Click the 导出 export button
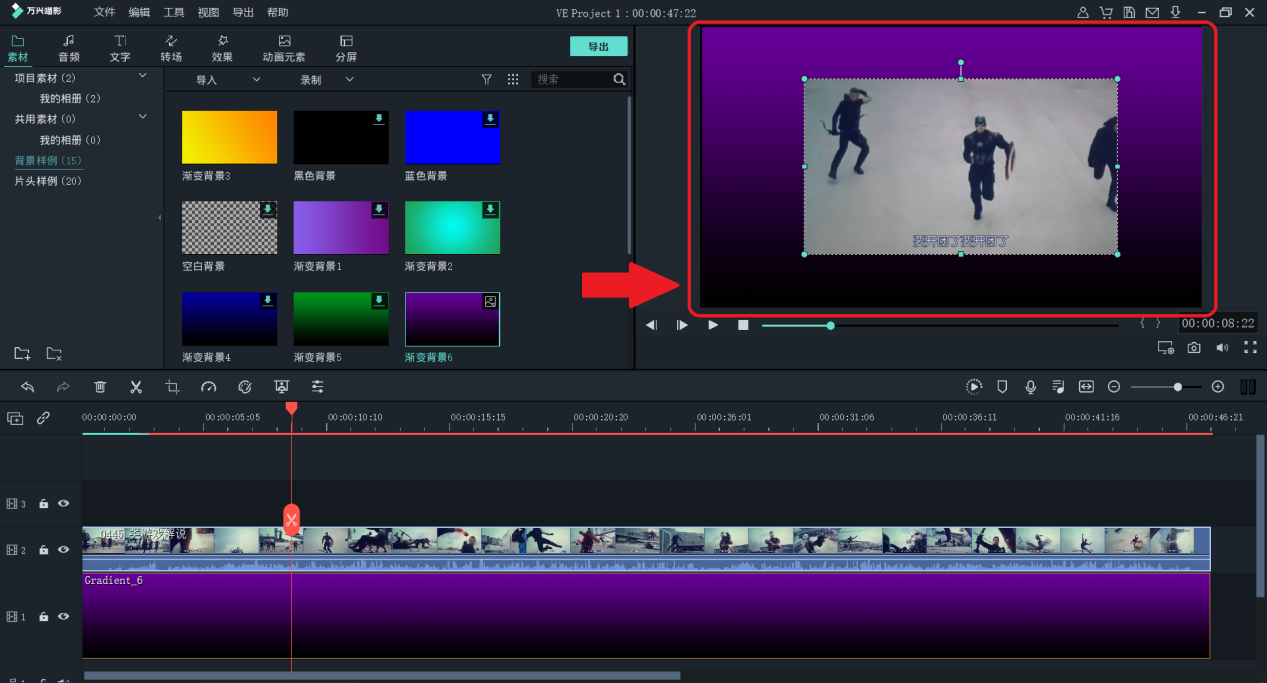 598,47
